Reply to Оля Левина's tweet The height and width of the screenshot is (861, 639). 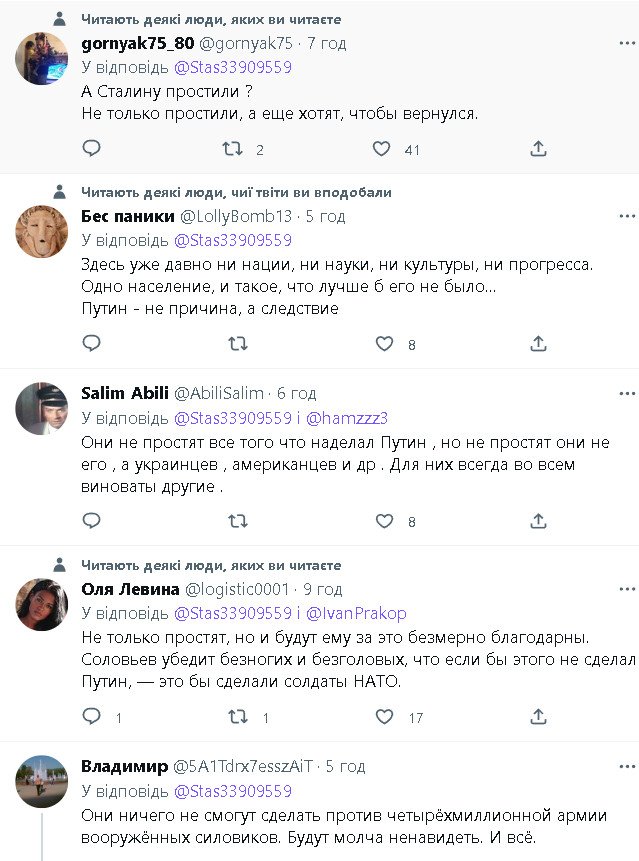[x=91, y=717]
